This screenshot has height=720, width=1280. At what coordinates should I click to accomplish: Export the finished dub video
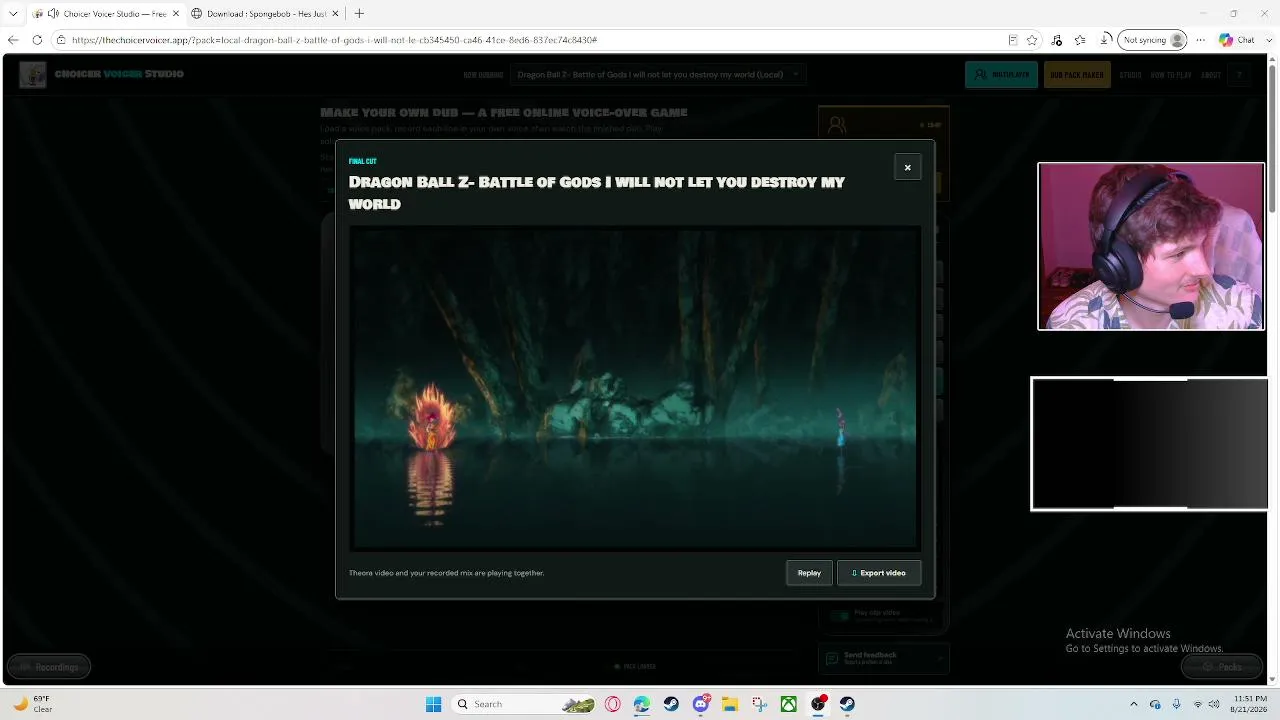tap(879, 573)
